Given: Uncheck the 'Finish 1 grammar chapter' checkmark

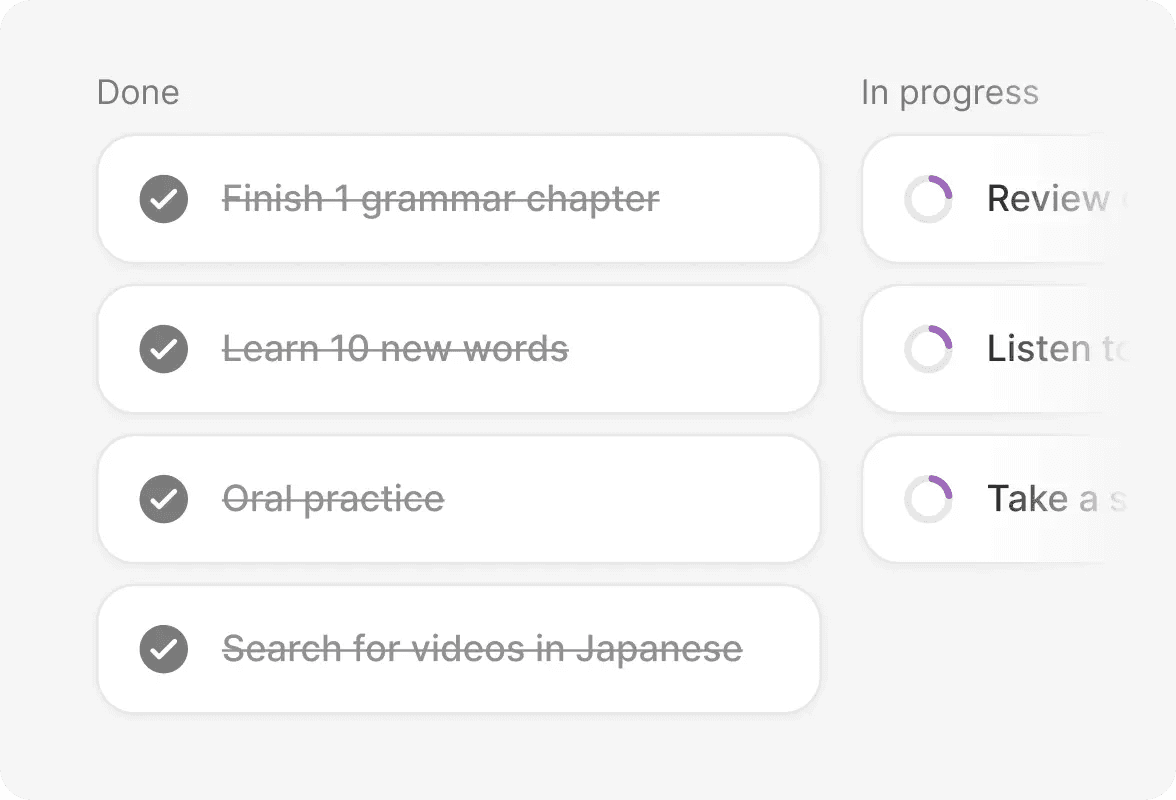Looking at the screenshot, I should coord(164,199).
